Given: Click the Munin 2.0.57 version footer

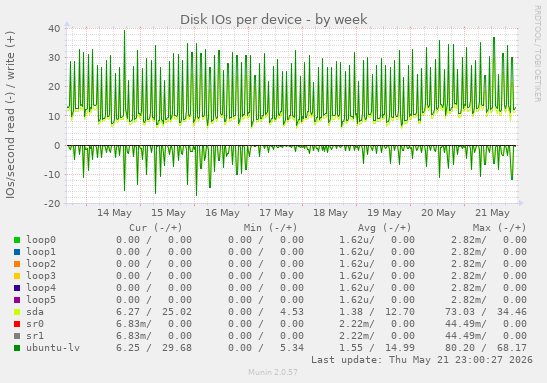Looking at the screenshot, I should [273, 372].
